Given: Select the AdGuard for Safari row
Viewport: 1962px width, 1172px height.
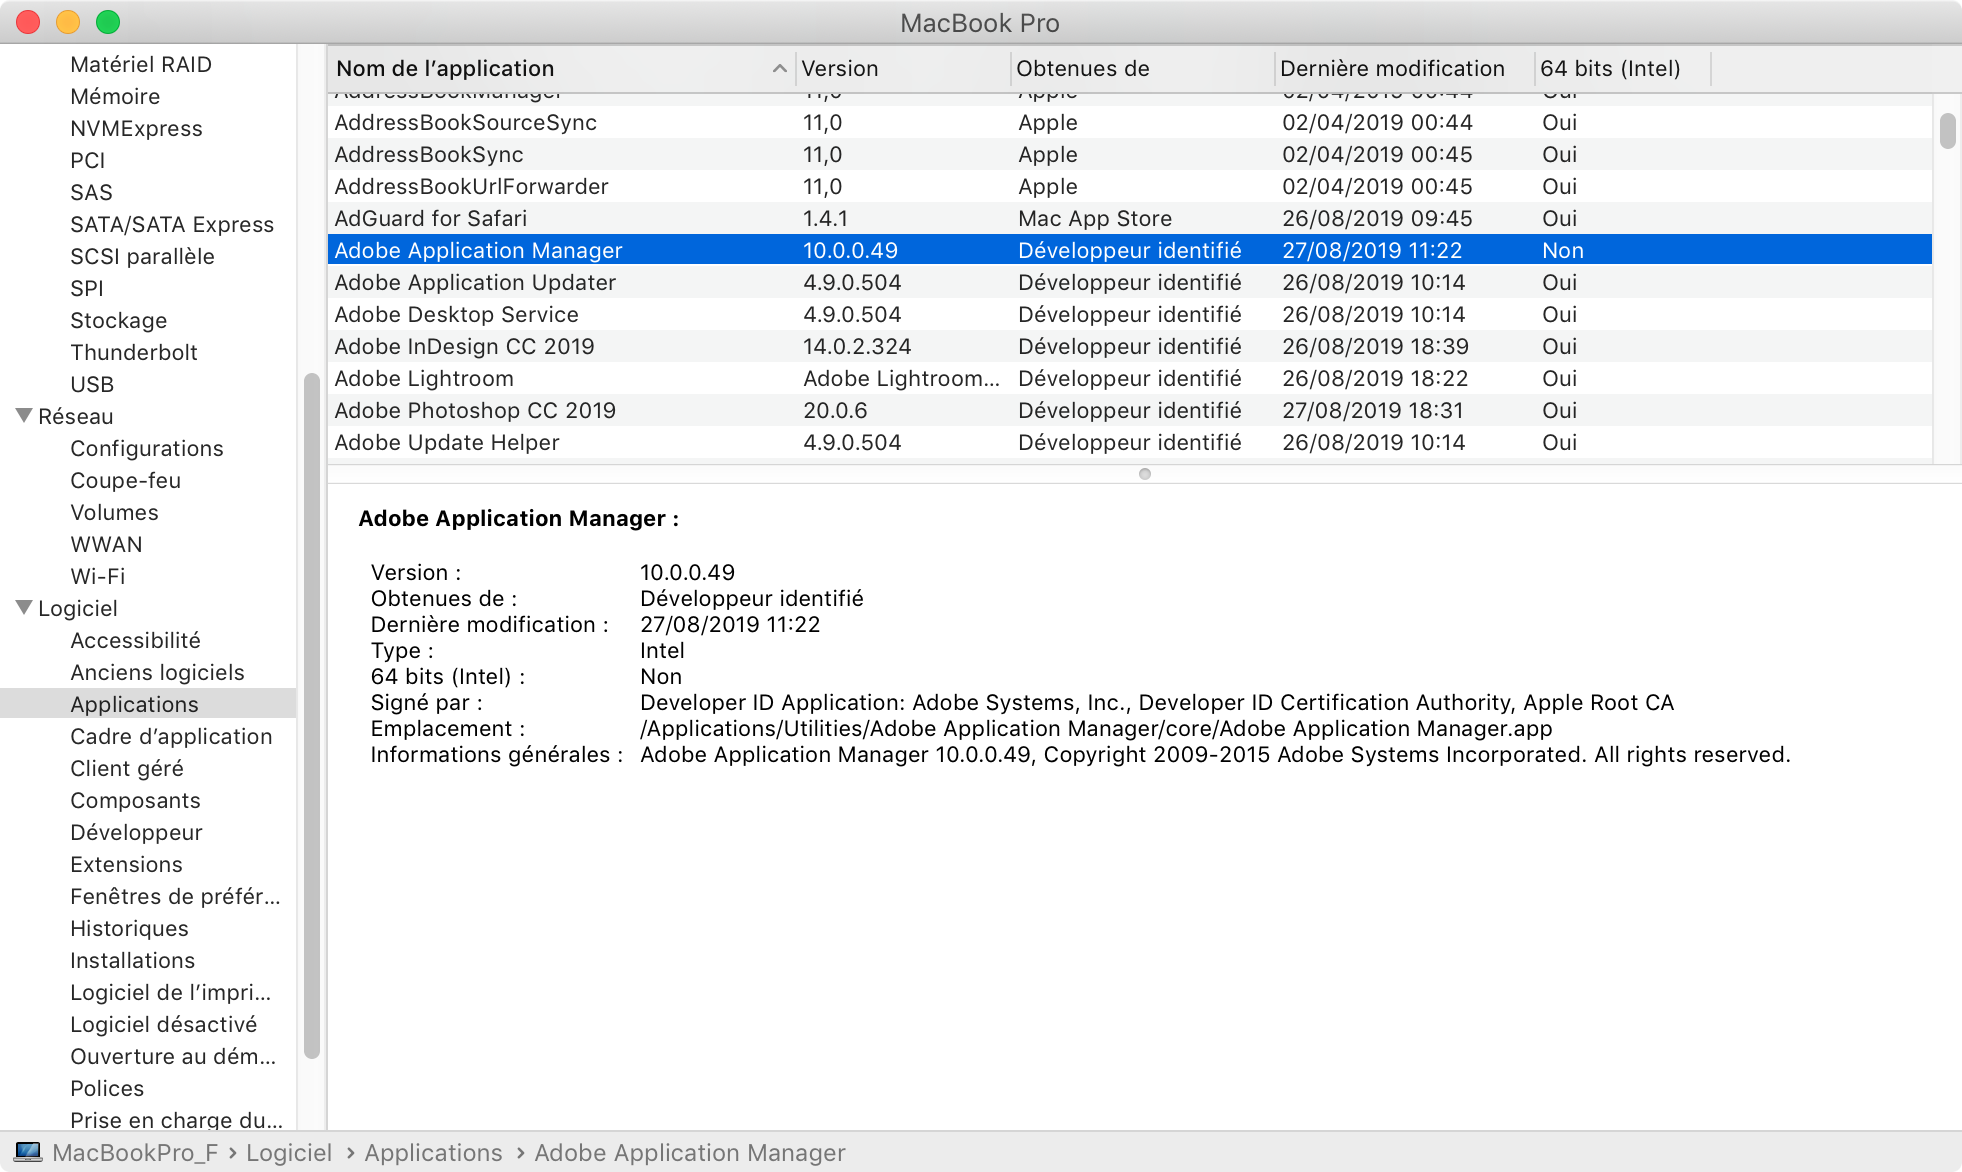Looking at the screenshot, I should pos(1130,218).
